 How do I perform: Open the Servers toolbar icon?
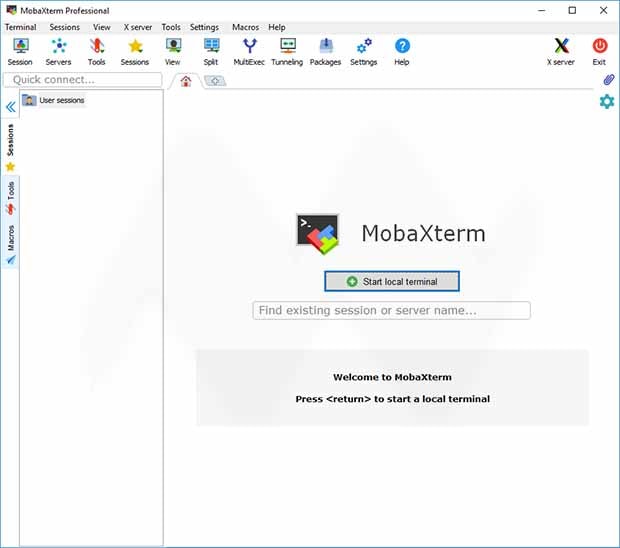[59, 52]
